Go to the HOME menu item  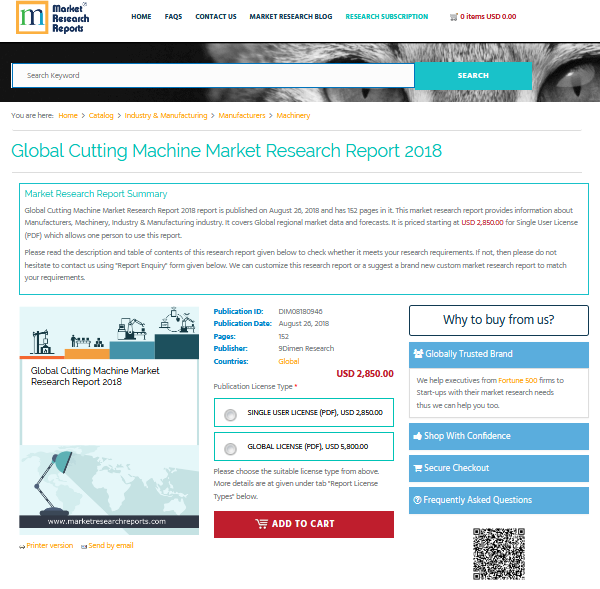click(141, 17)
